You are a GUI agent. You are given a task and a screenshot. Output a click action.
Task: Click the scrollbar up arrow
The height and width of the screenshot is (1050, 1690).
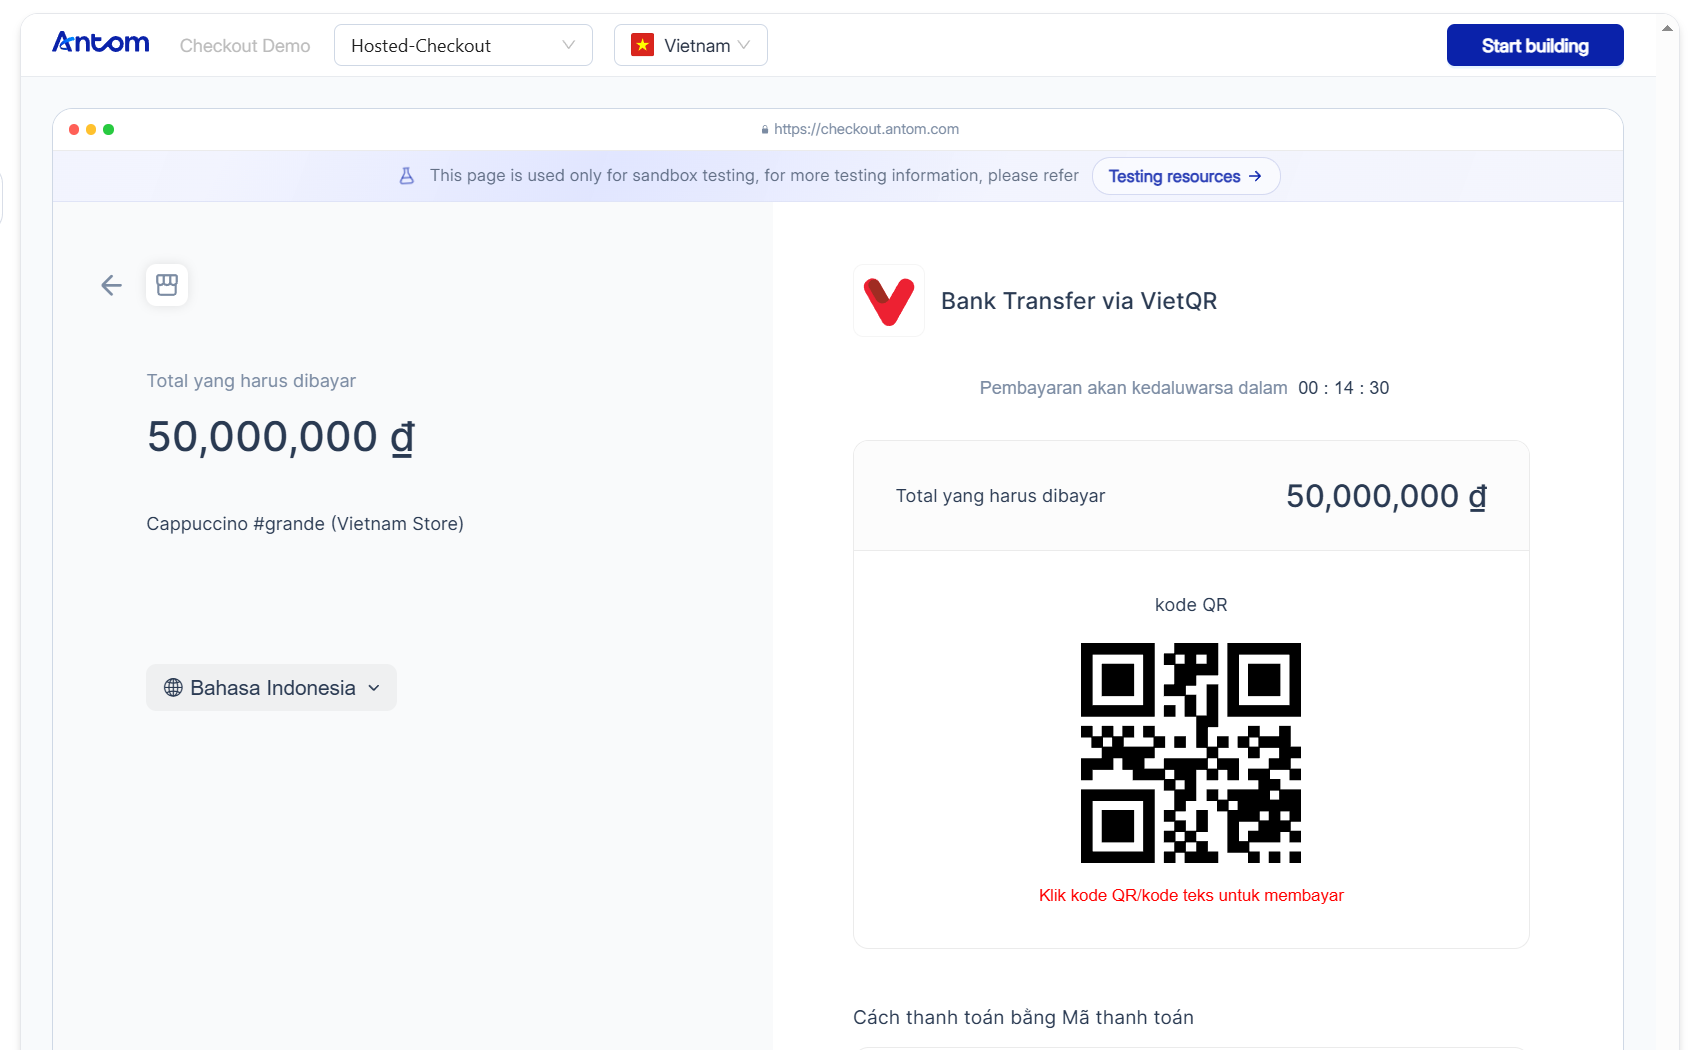(x=1667, y=28)
